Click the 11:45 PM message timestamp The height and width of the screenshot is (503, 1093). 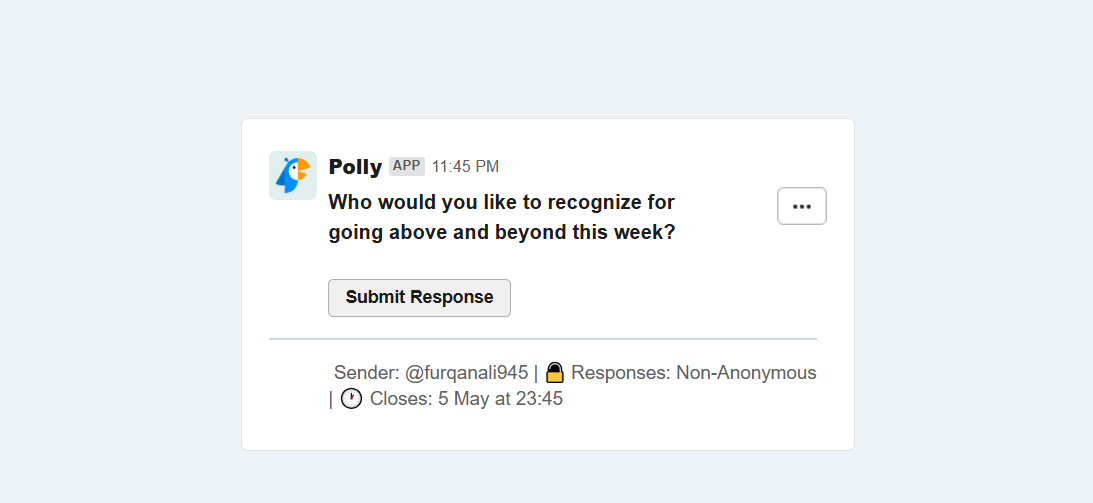pyautogui.click(x=465, y=167)
